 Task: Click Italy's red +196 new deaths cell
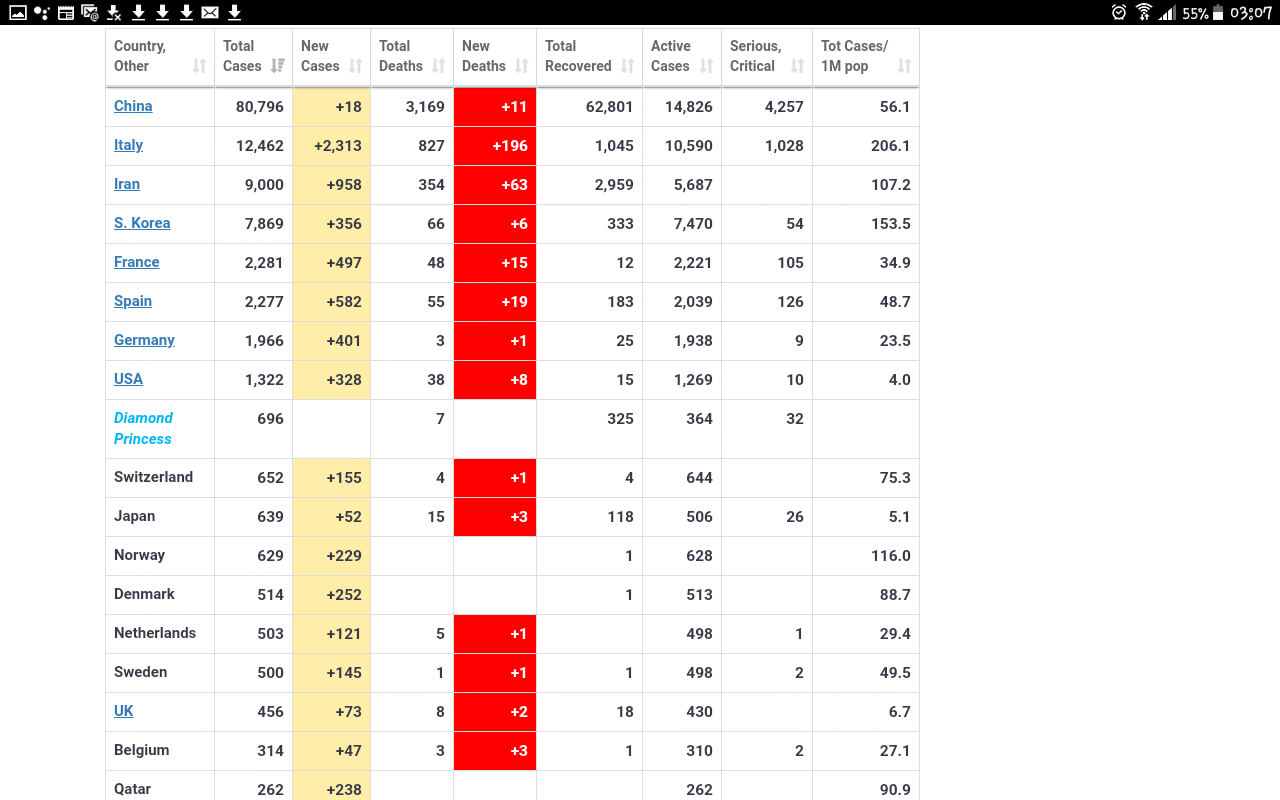point(495,146)
